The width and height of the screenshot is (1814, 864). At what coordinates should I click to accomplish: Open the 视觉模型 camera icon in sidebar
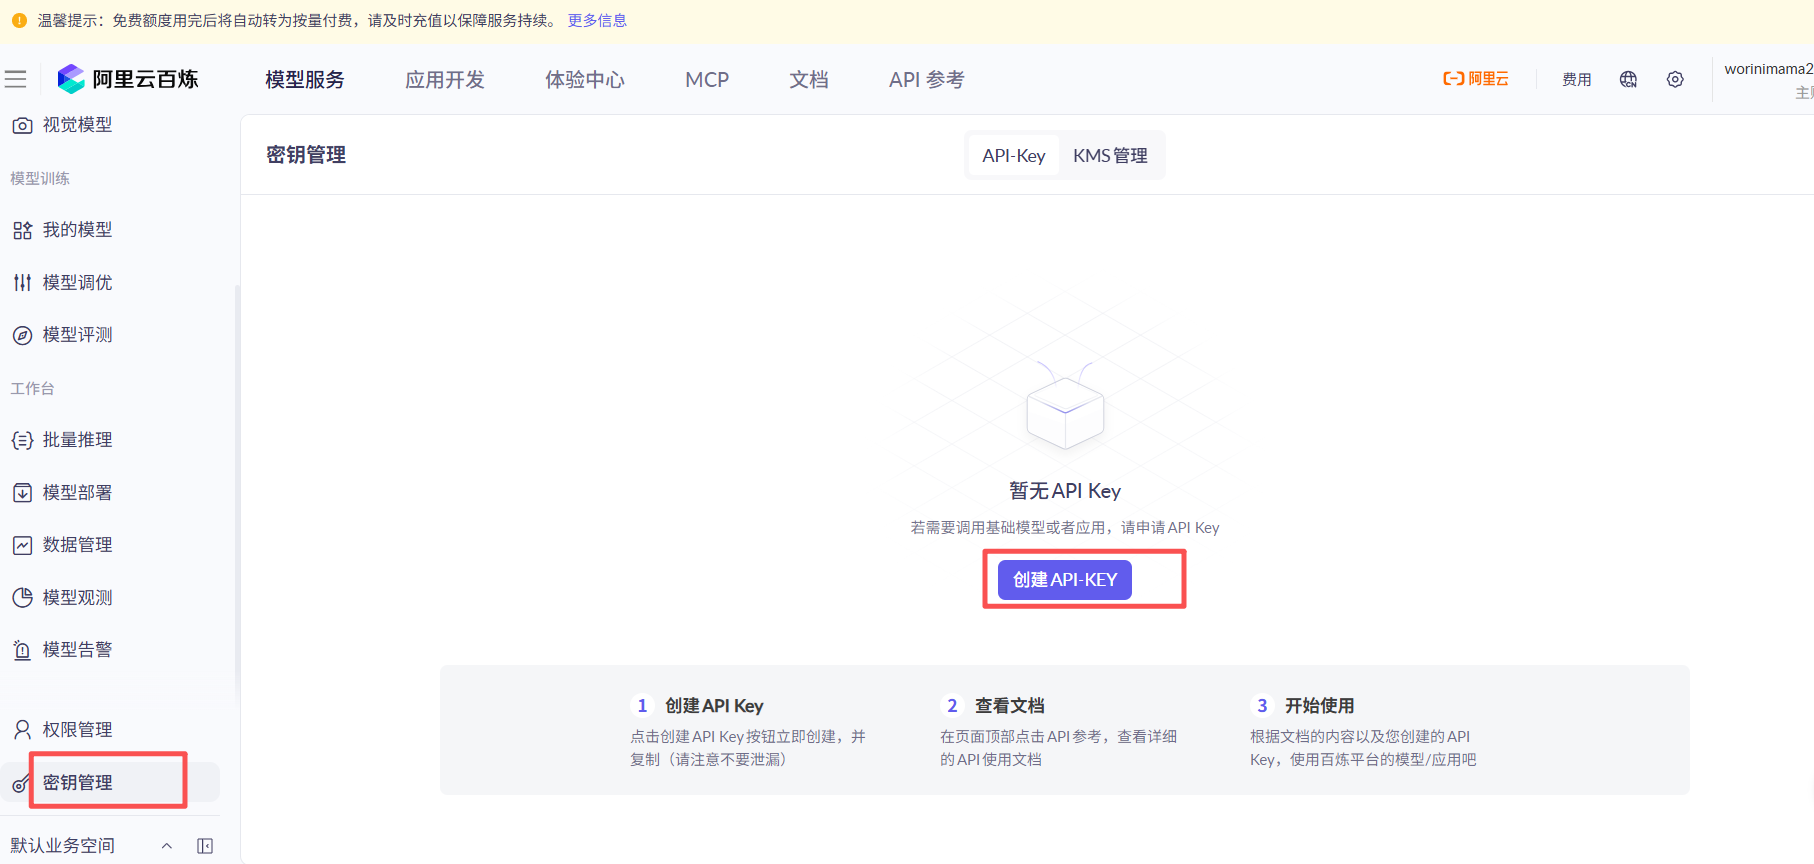click(22, 125)
